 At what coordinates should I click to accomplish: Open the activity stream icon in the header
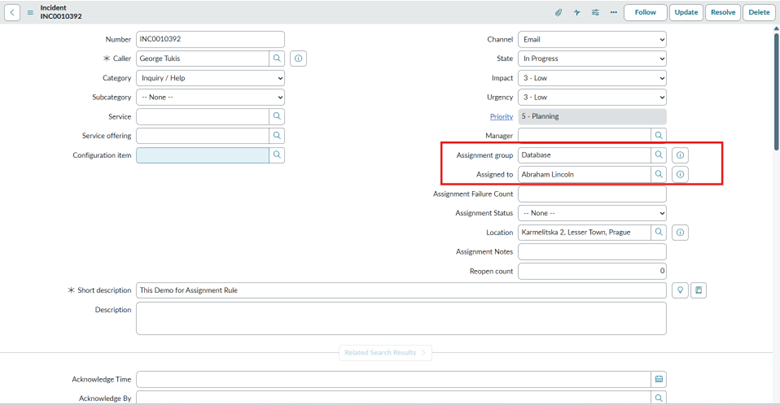click(x=577, y=12)
